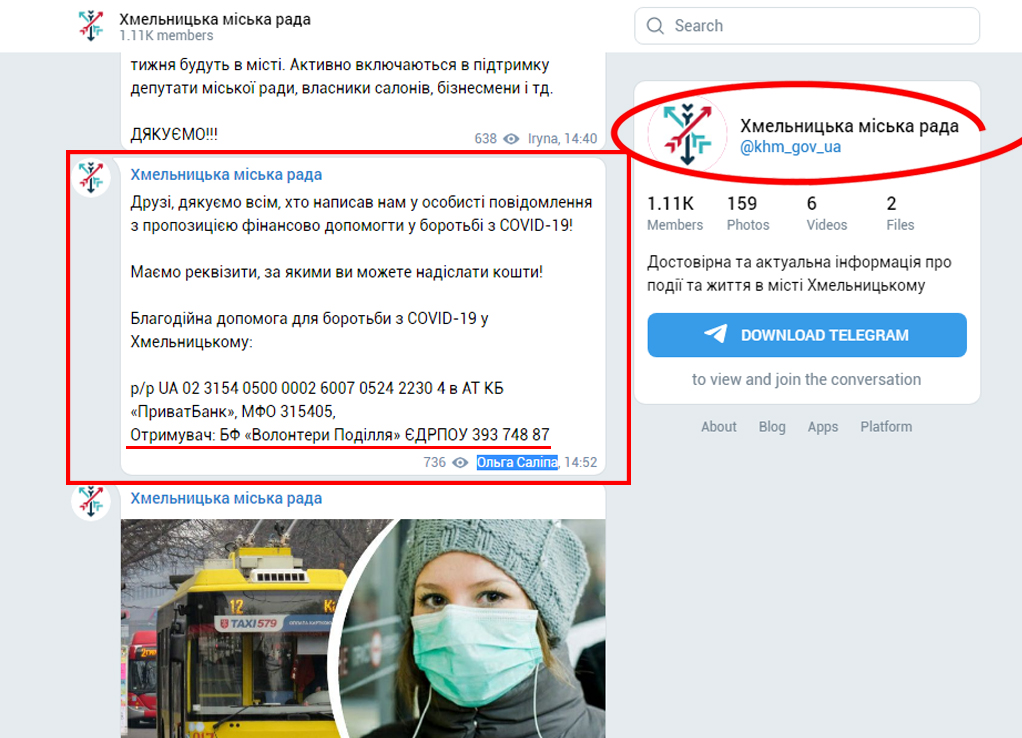1022x738 pixels.
Task: Open the Apps footer link
Action: [x=823, y=426]
